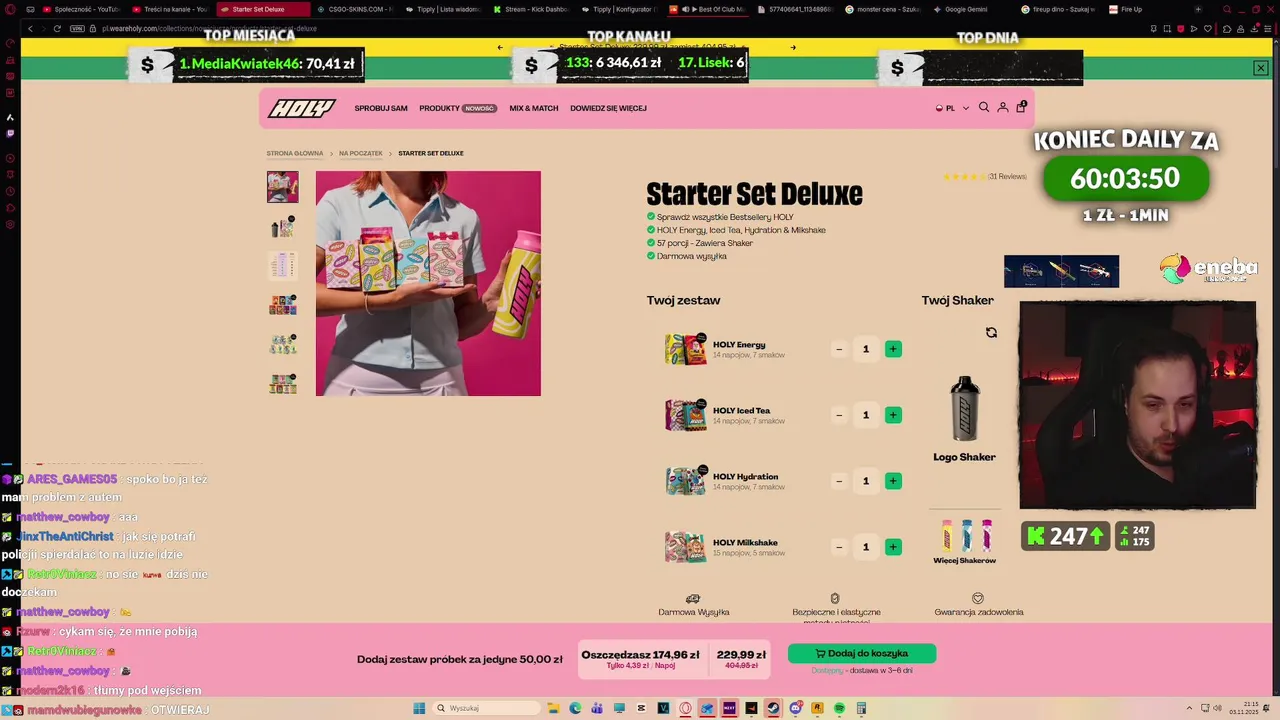Select the Logo Shaker image

click(x=965, y=408)
